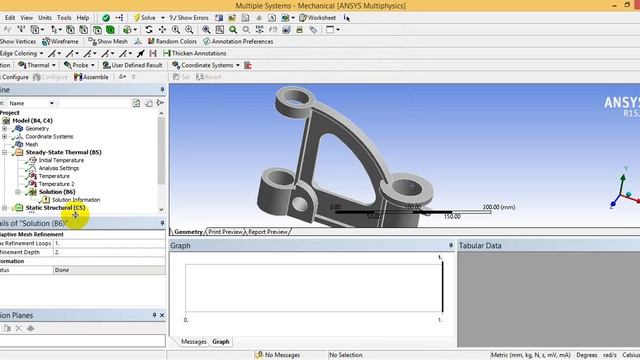The width and height of the screenshot is (640, 360).
Task: Open the Edge Coloring dropdown
Action: 41,53
